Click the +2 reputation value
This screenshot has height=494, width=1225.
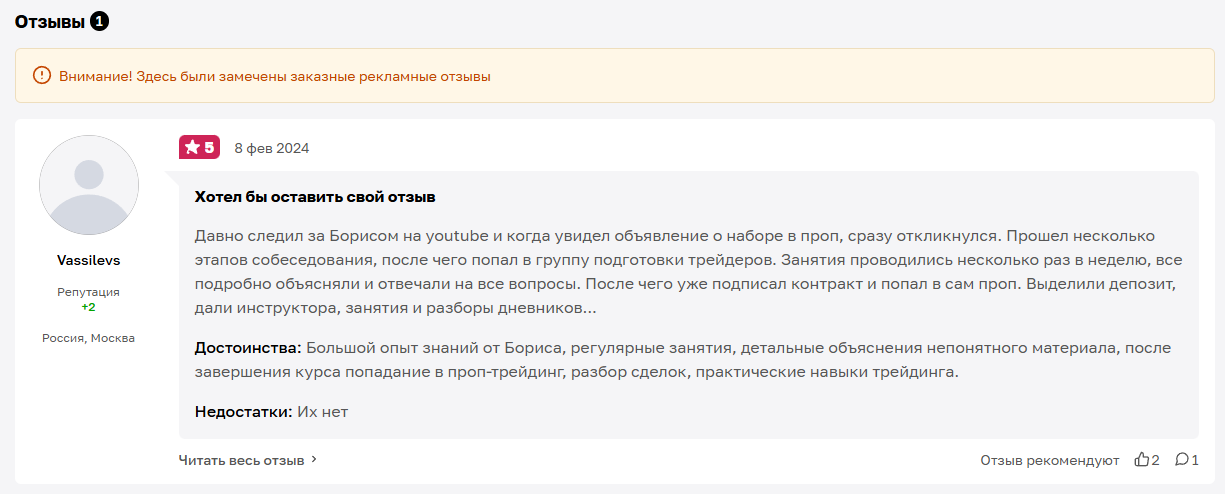pyautogui.click(x=89, y=307)
